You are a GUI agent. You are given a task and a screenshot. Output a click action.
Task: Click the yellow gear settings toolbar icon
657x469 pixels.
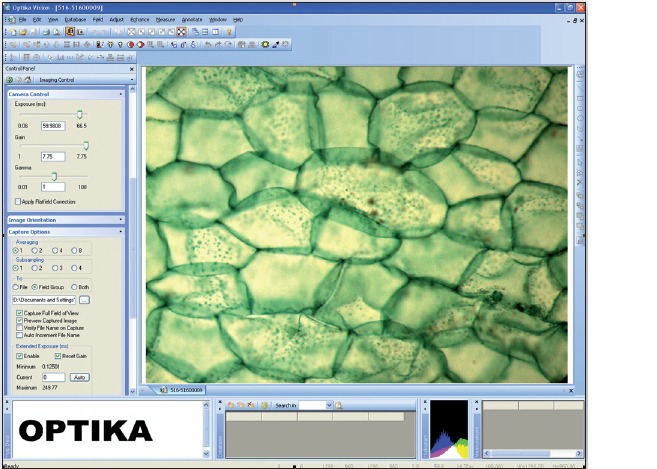click(x=264, y=44)
